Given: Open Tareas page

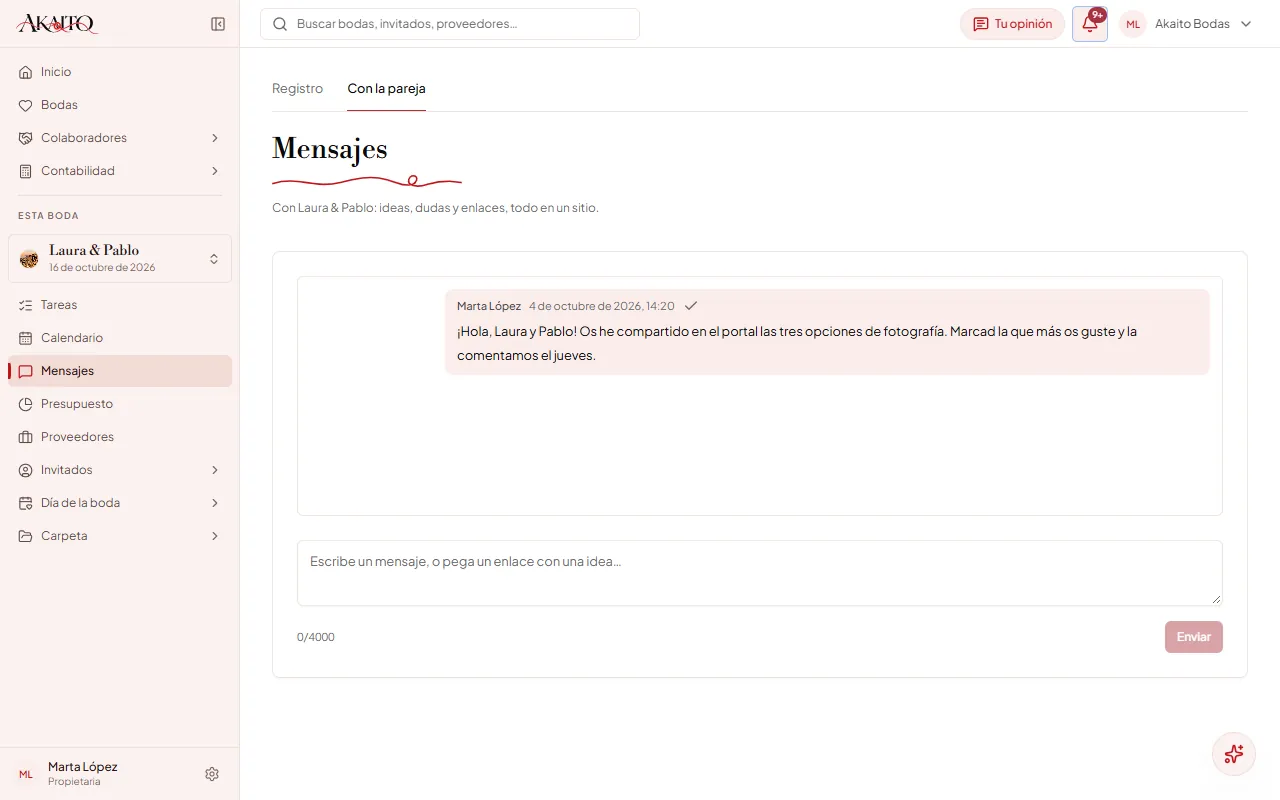Looking at the screenshot, I should (x=120, y=305).
